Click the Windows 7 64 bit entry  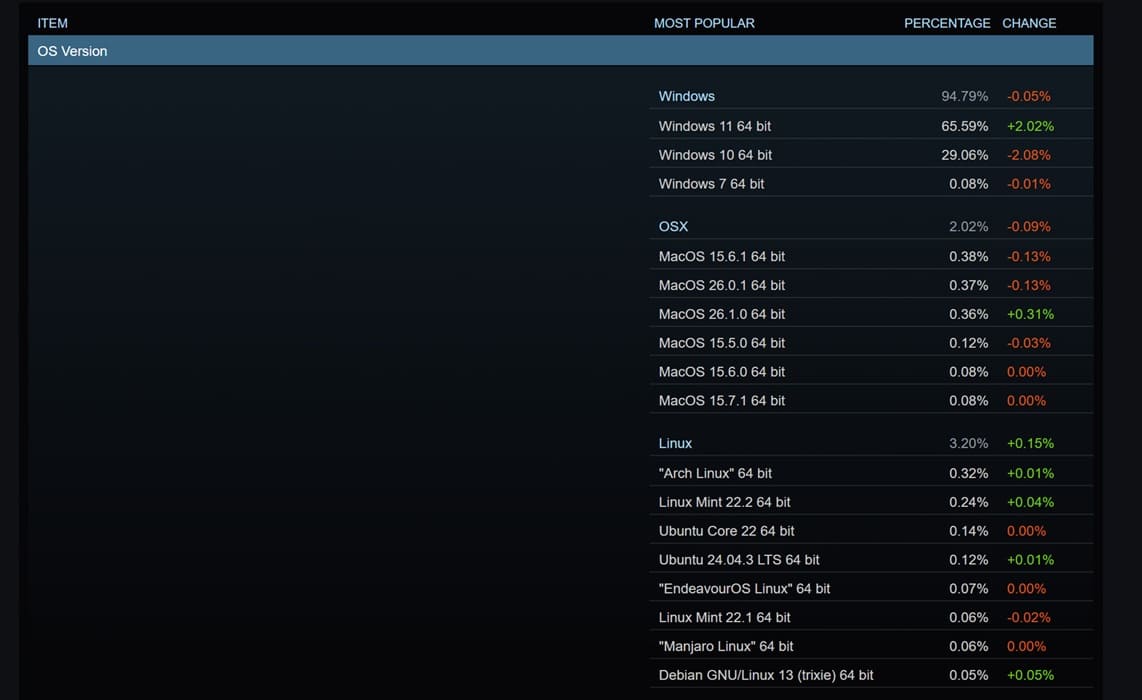pos(711,184)
